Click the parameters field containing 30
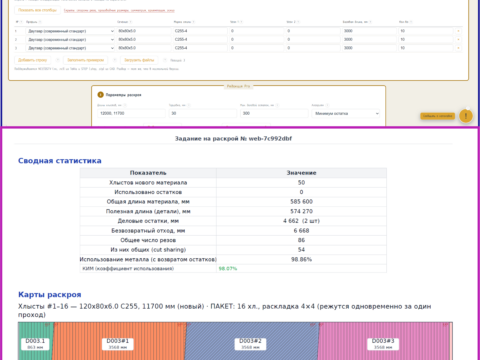The height and width of the screenshot is (360, 480). (203, 113)
